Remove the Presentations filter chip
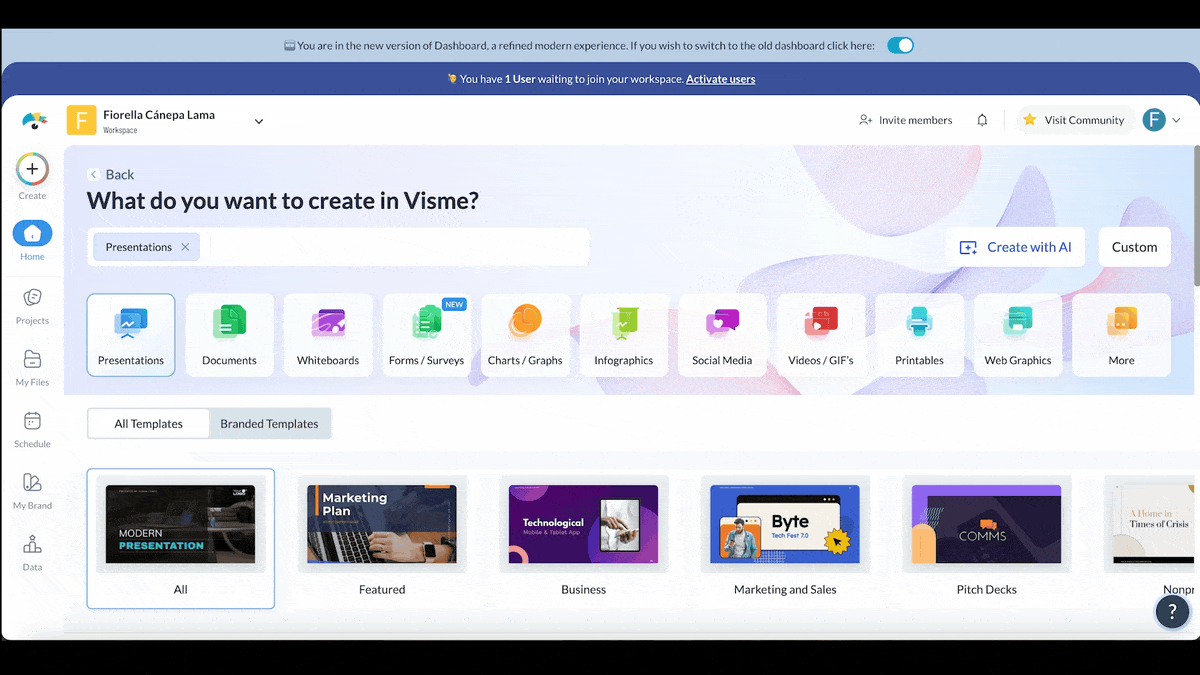Image resolution: width=1200 pixels, height=675 pixels. pyautogui.click(x=184, y=246)
